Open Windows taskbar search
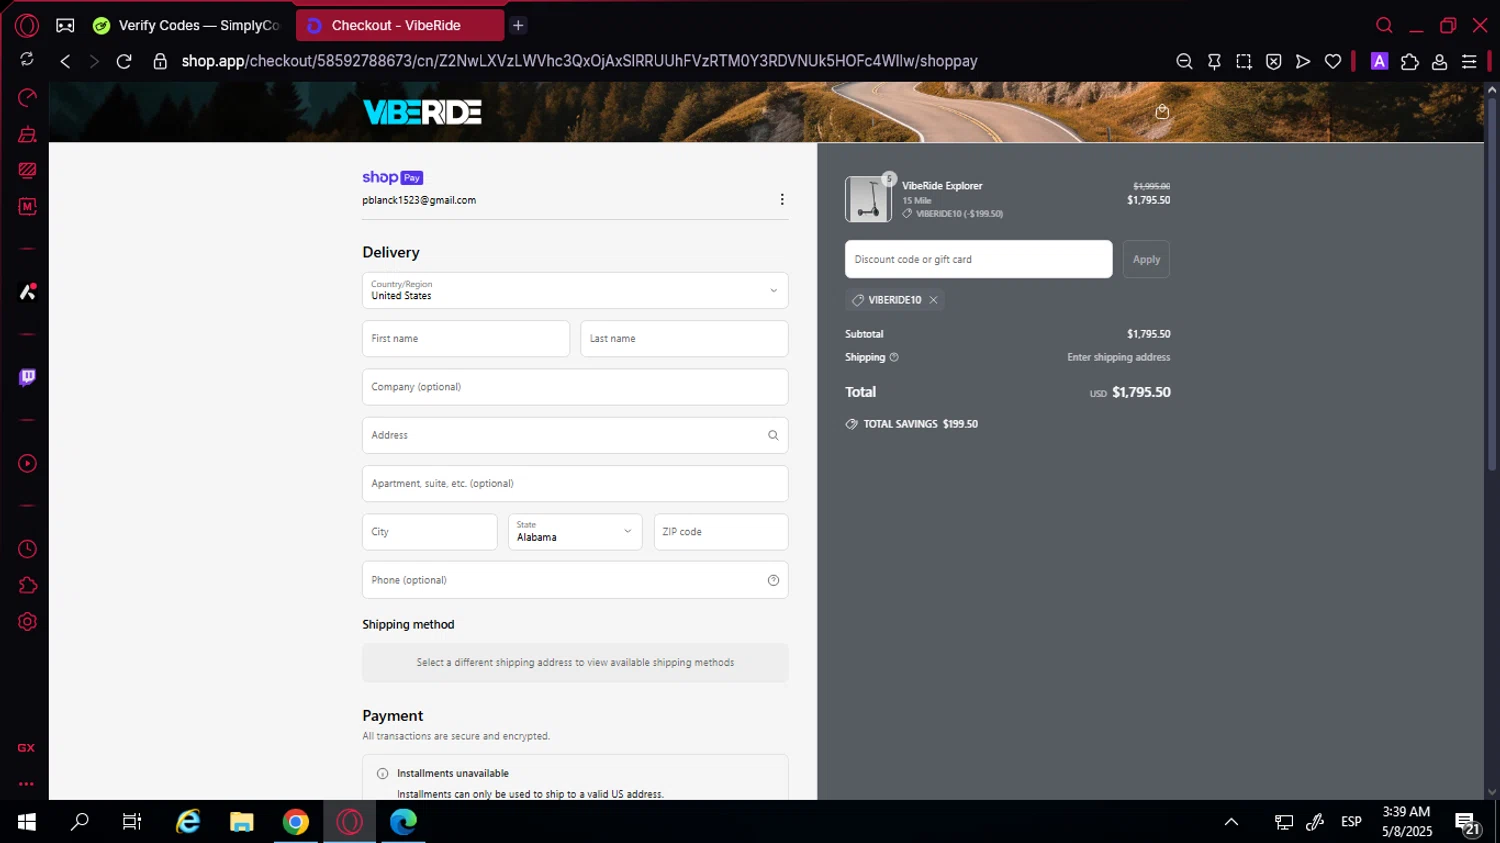This screenshot has height=843, width=1500. 80,822
